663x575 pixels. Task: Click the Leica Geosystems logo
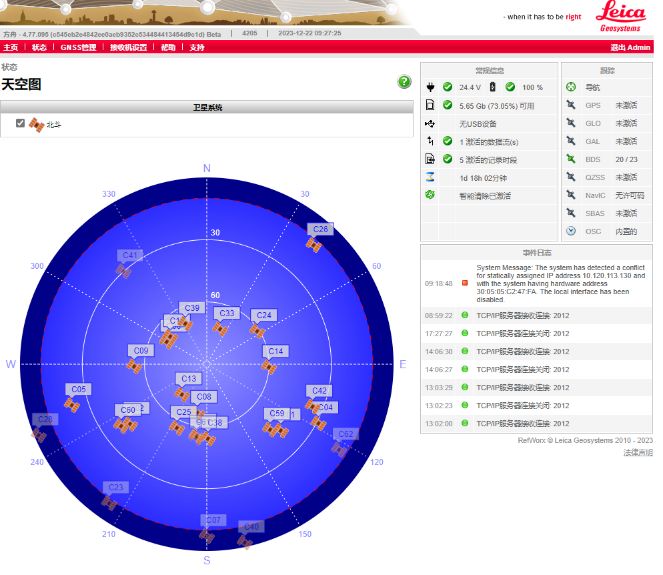pyautogui.click(x=620, y=16)
